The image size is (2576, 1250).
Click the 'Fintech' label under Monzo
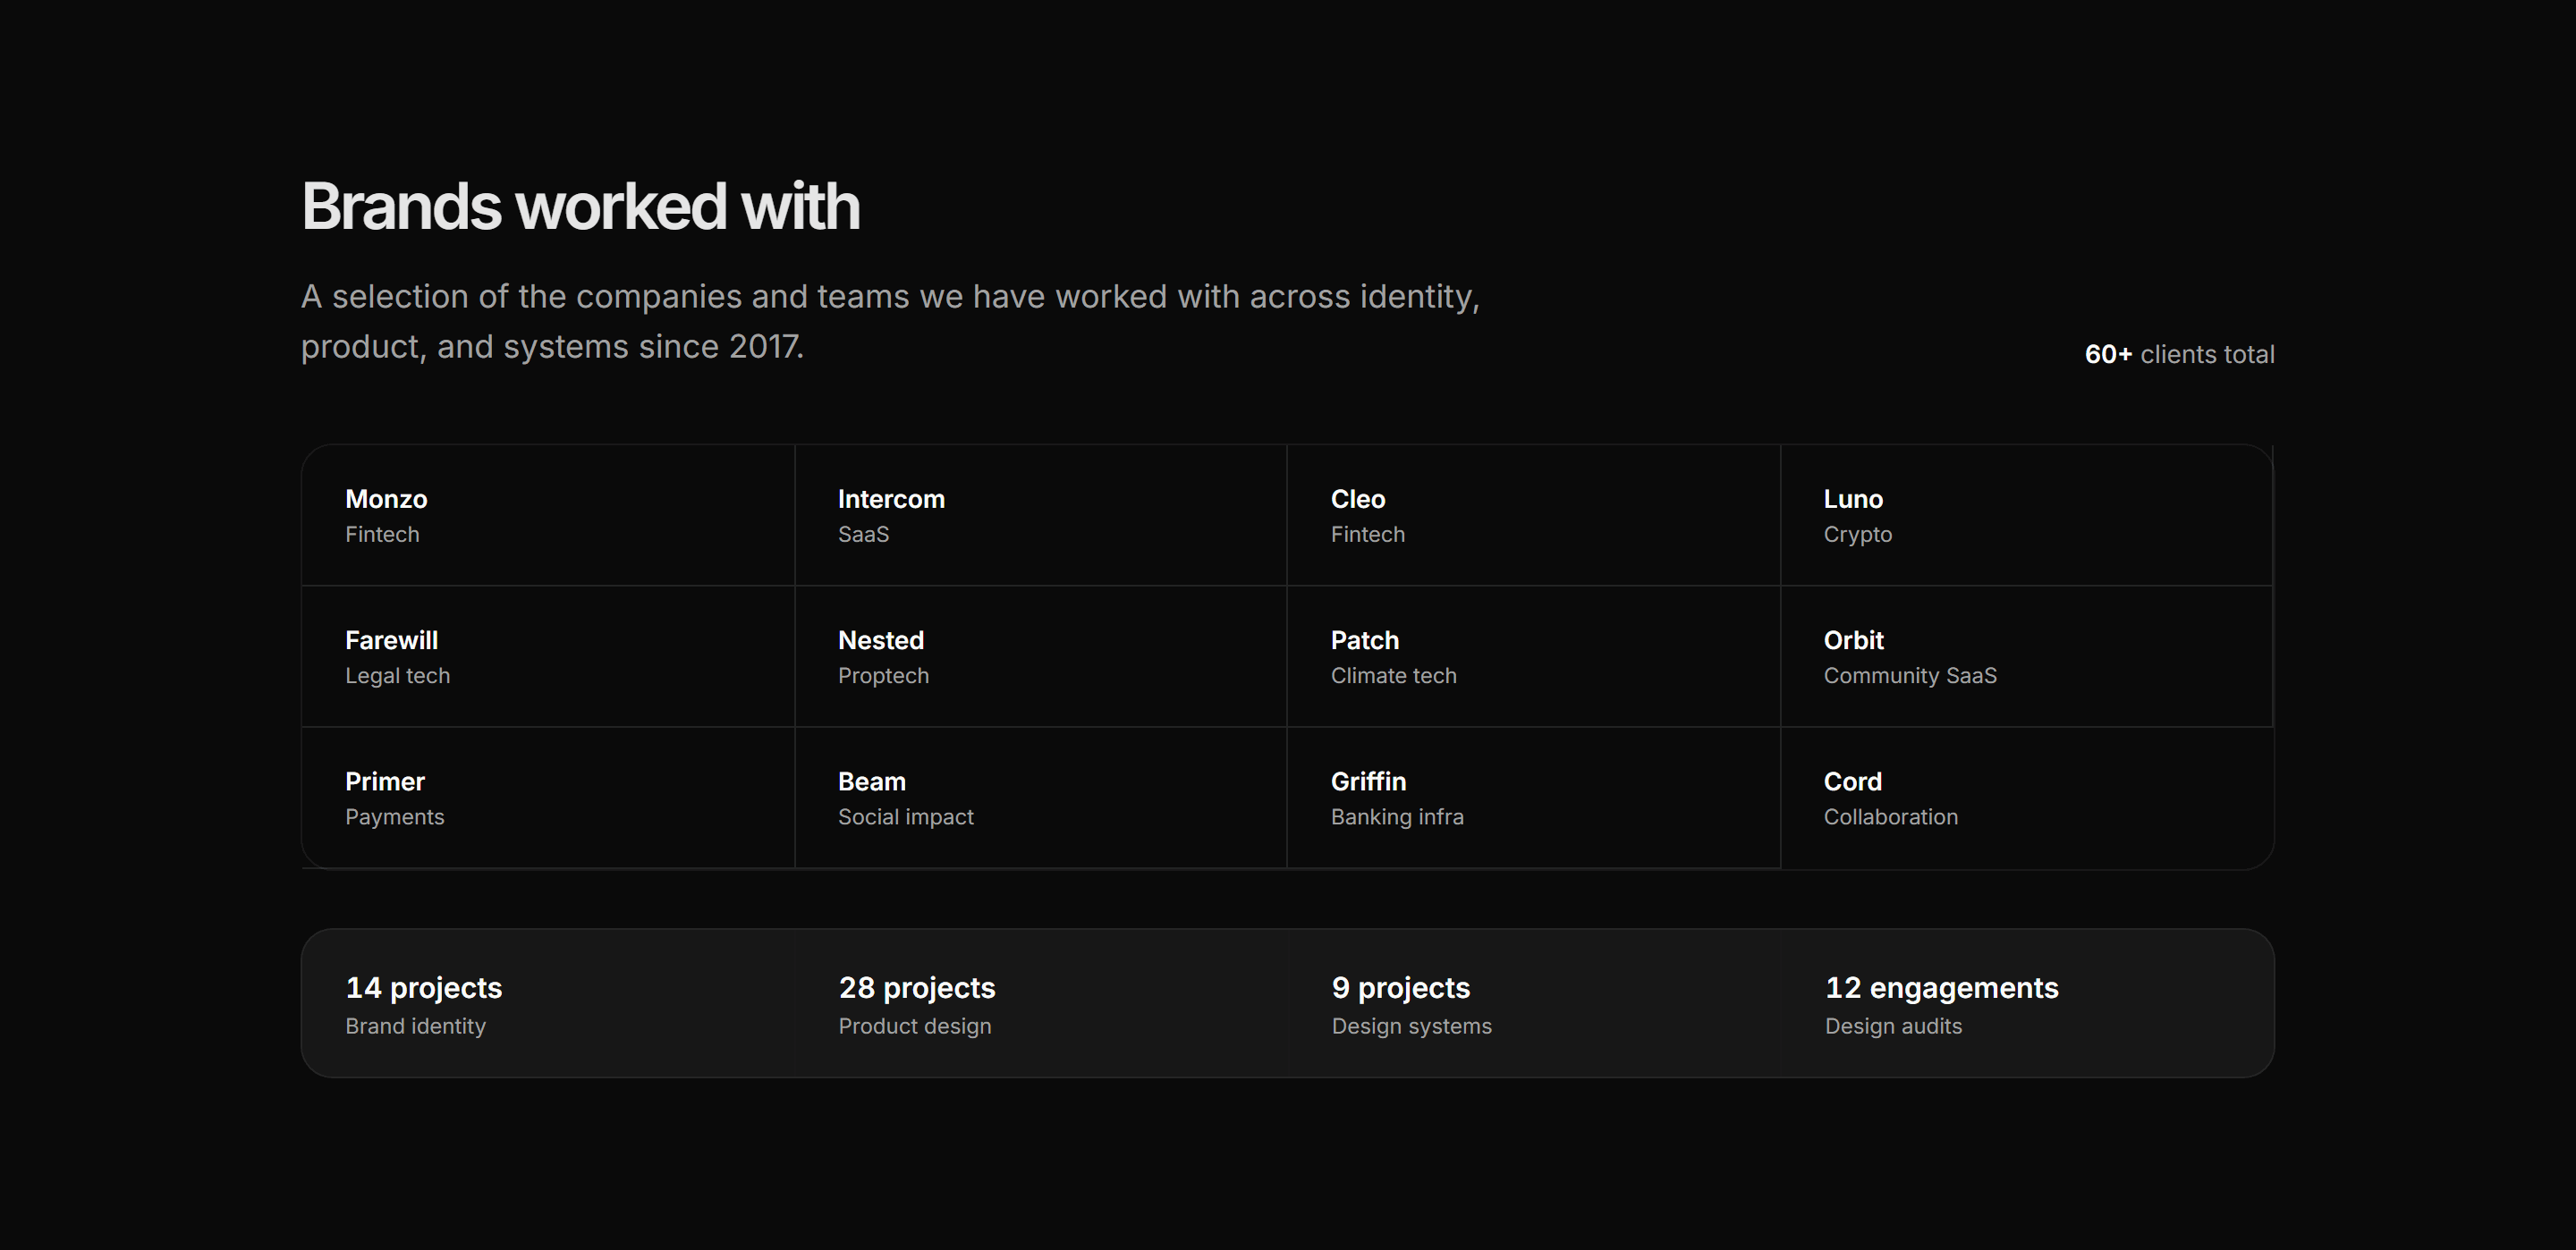tap(382, 534)
